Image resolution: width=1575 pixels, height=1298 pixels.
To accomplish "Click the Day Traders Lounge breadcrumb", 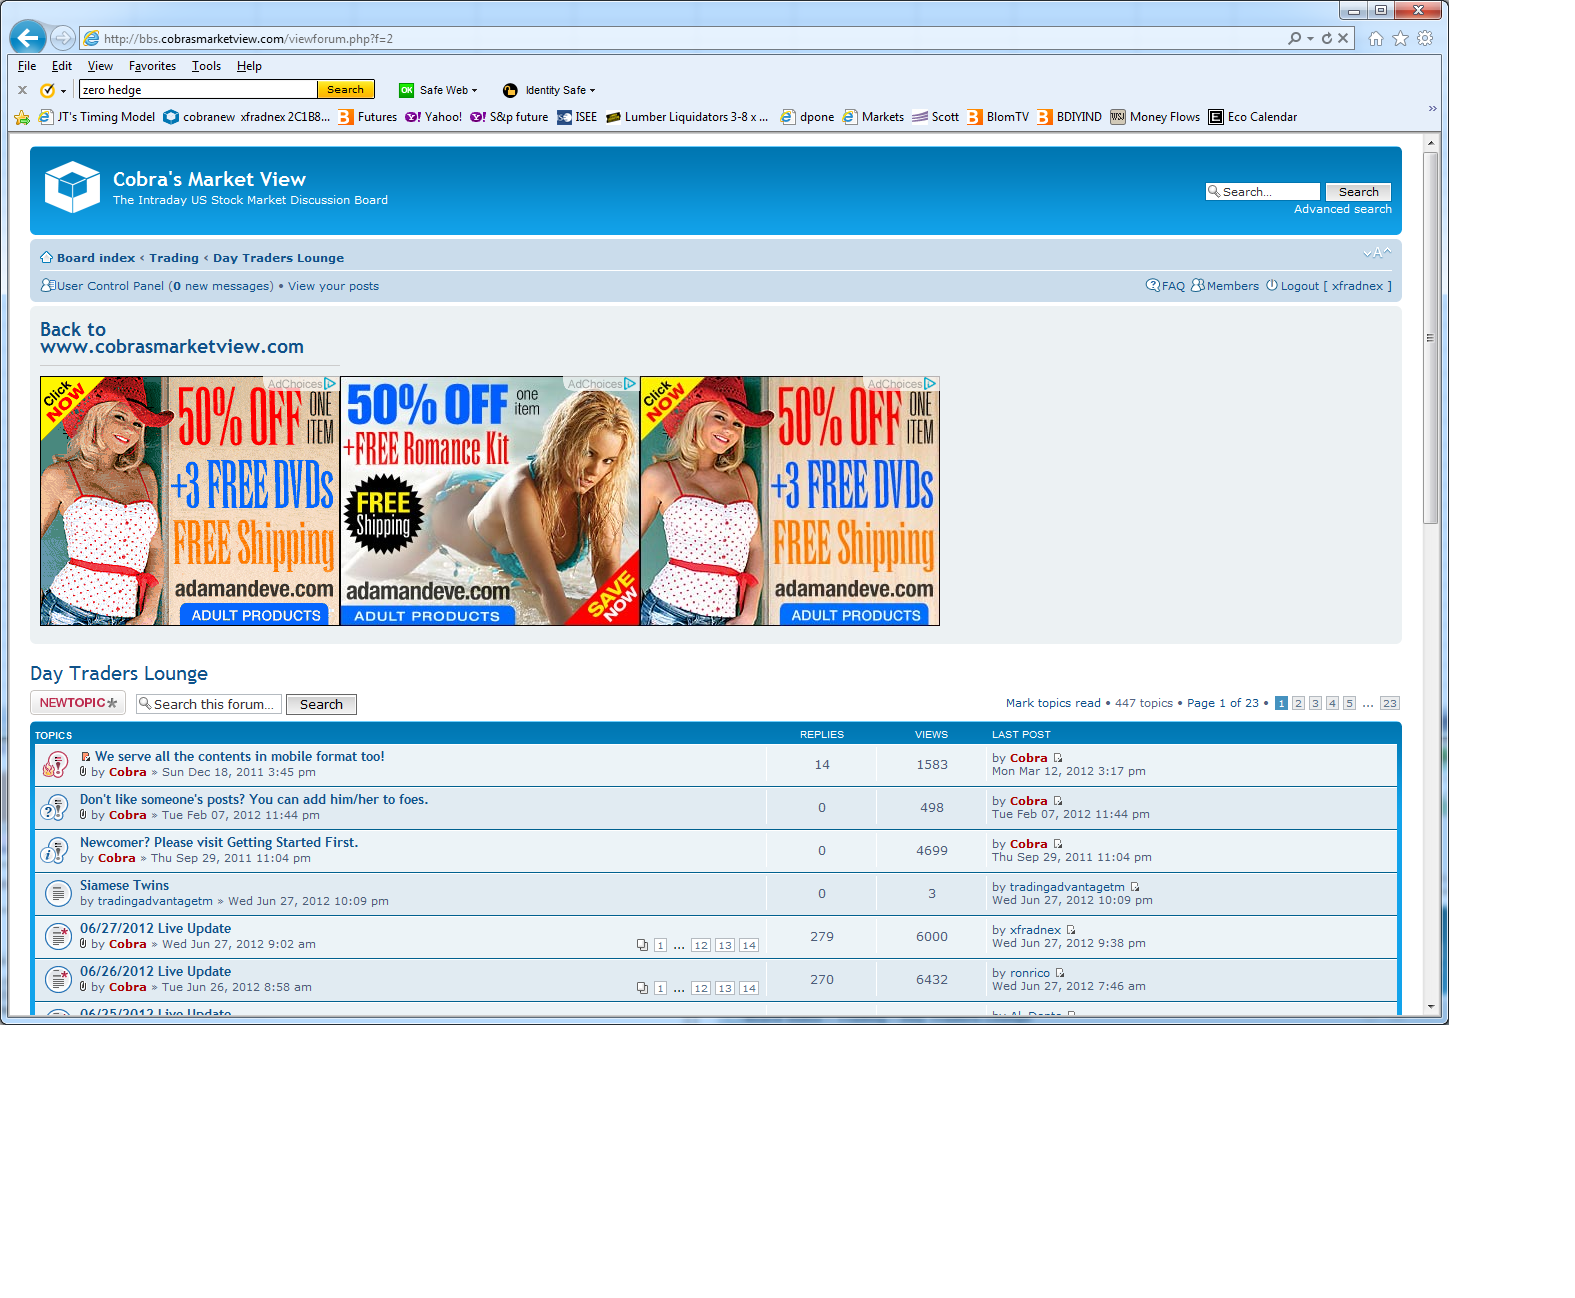I will (278, 258).
